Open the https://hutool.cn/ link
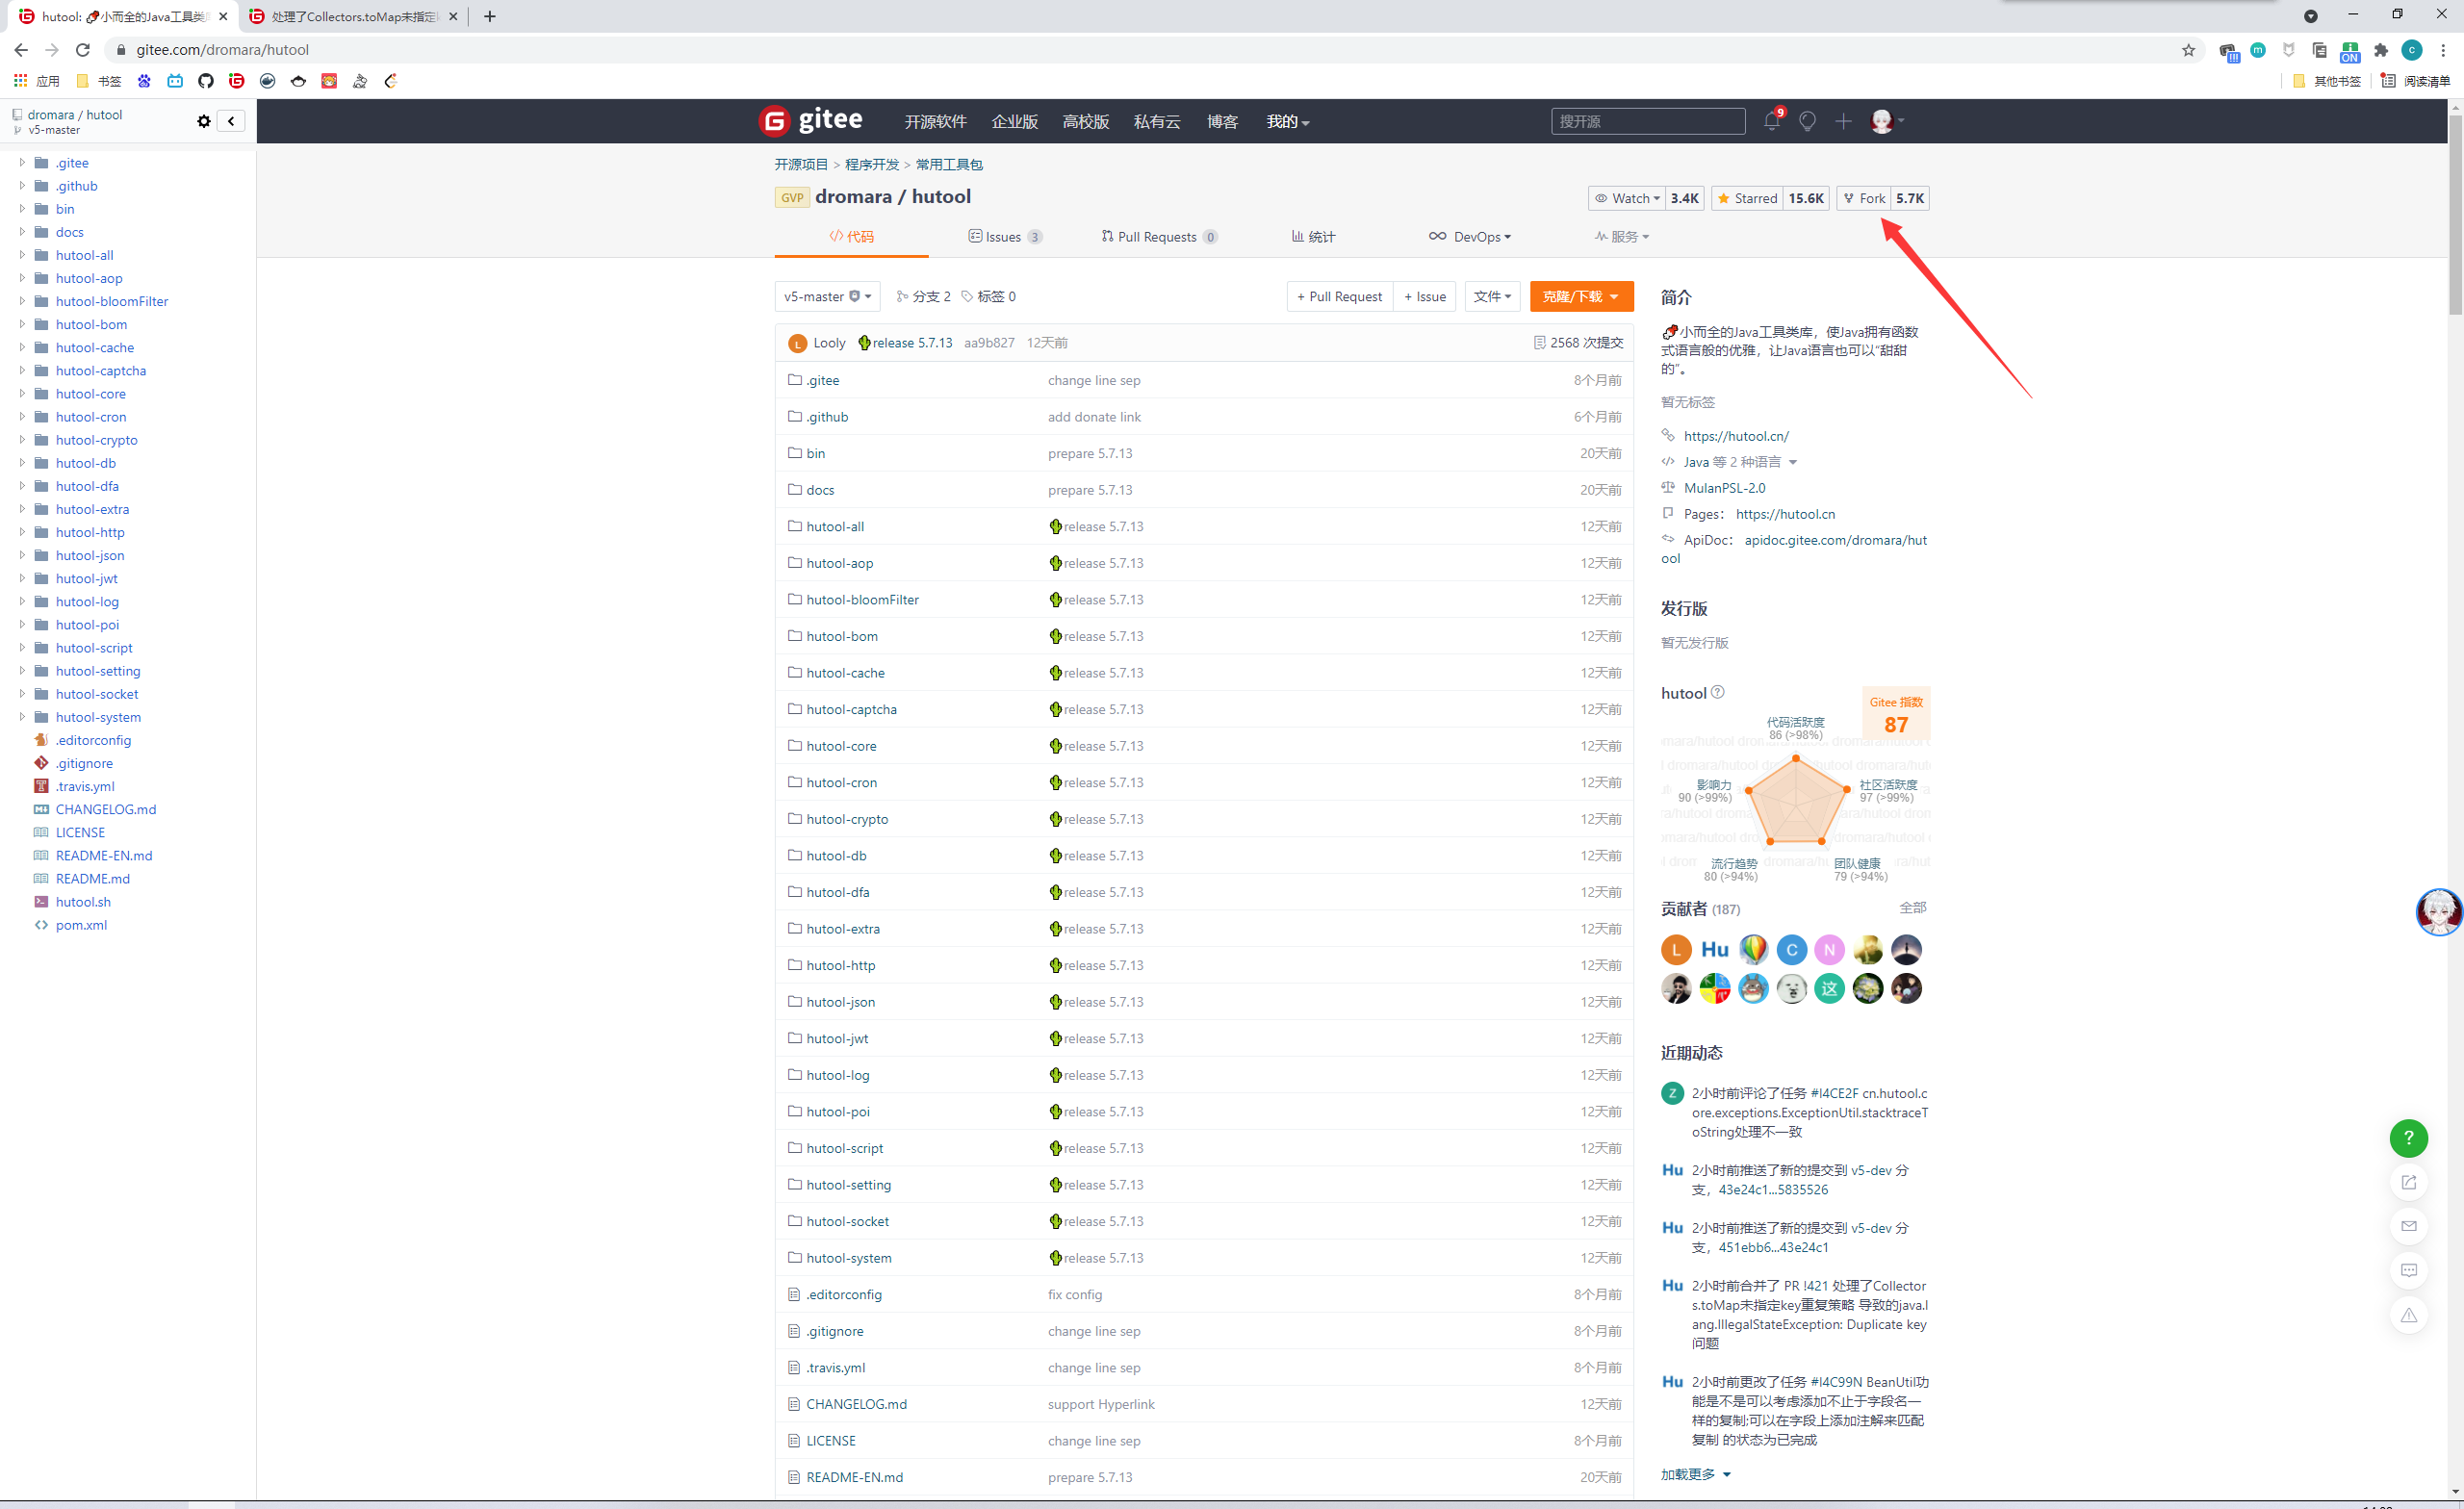2464x1509 pixels. (x=1736, y=436)
